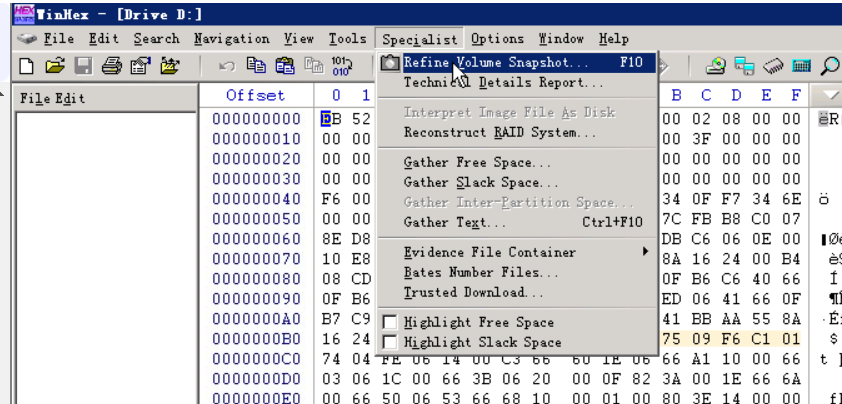
Task: Click File in the left panel header
Action: pyautogui.click(x=34, y=98)
